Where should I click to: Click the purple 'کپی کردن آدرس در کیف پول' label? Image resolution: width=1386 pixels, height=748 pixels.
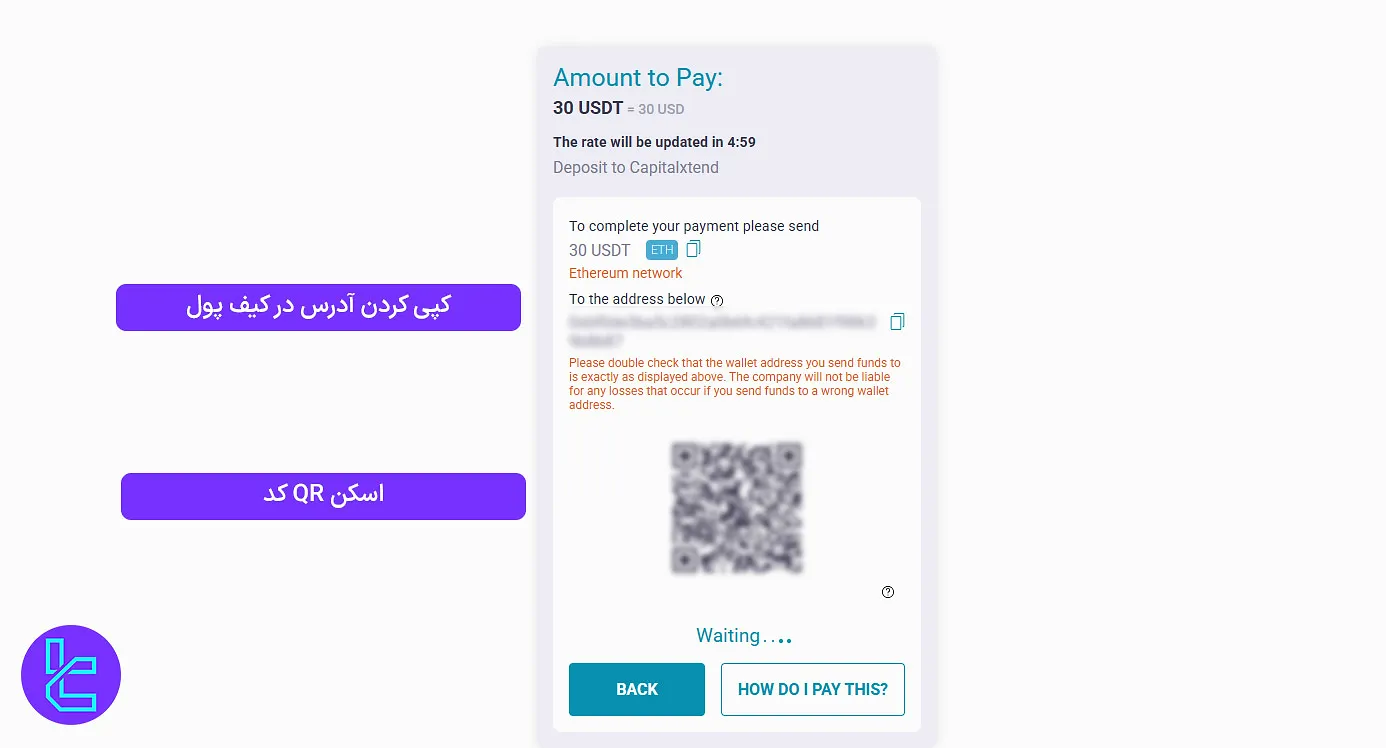tap(318, 307)
